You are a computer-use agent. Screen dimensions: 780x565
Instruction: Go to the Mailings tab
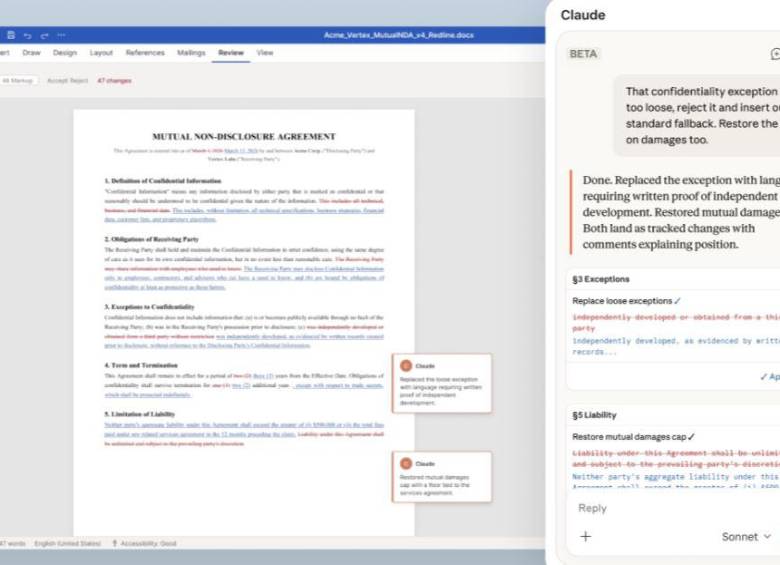191,53
